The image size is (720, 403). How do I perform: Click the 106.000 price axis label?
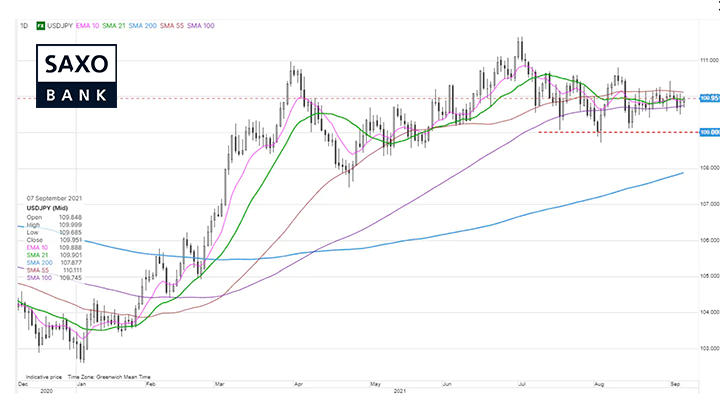pos(709,240)
